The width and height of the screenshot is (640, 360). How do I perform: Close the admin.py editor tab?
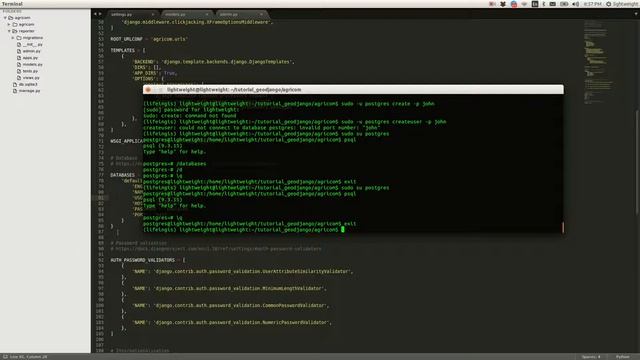(x=261, y=14)
